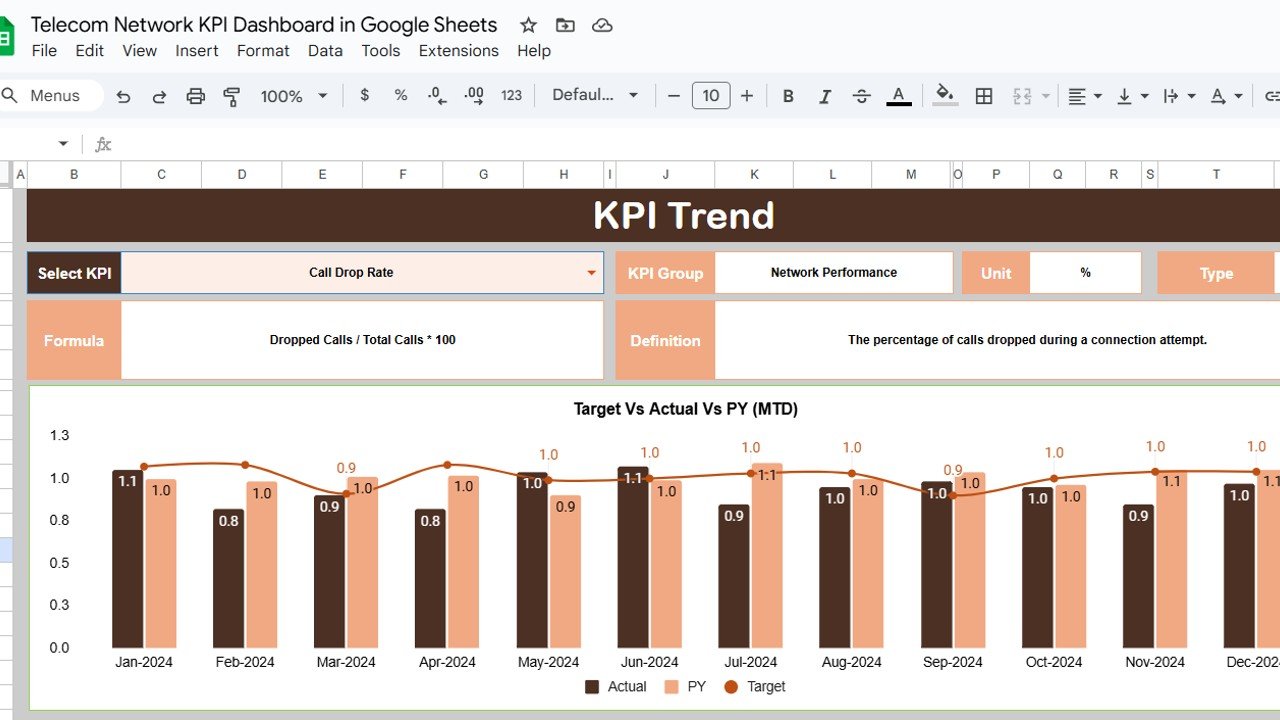Image resolution: width=1280 pixels, height=720 pixels.
Task: Print the spreadsheet using printer icon
Action: click(x=196, y=96)
